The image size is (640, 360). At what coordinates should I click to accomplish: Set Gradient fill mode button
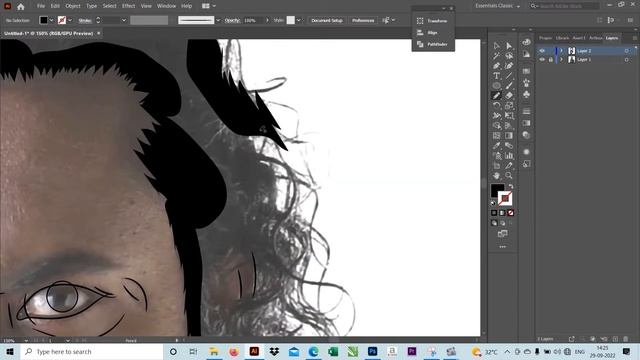502,213
